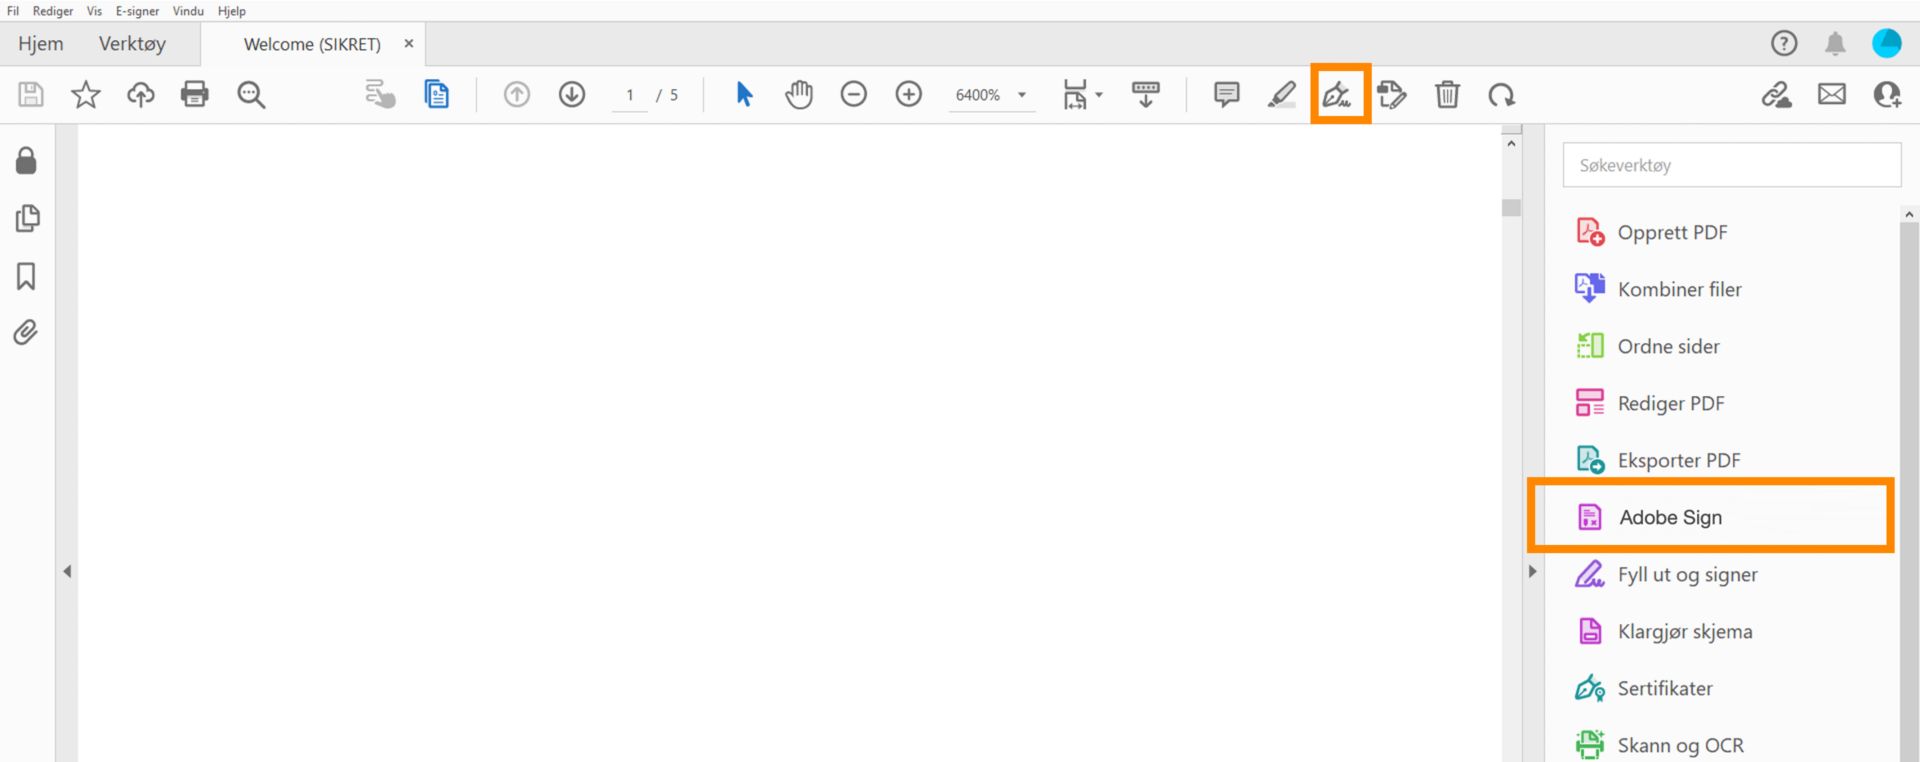Viewport: 1920px width, 762px height.
Task: Open the Attachments paperclip panel
Action: coord(27,332)
